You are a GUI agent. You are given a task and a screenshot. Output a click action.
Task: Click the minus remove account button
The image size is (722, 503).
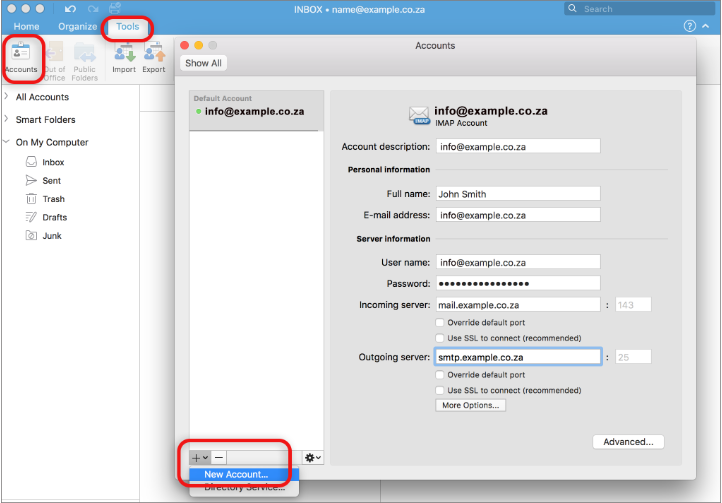point(219,457)
